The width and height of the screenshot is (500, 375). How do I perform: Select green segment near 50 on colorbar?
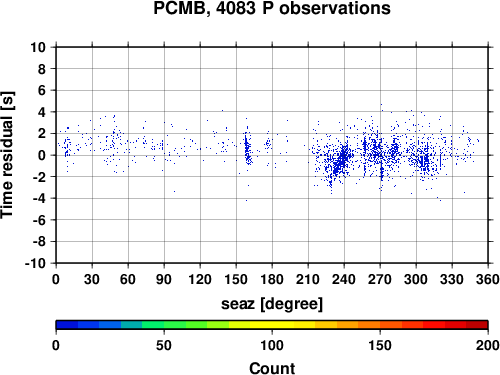(164, 325)
